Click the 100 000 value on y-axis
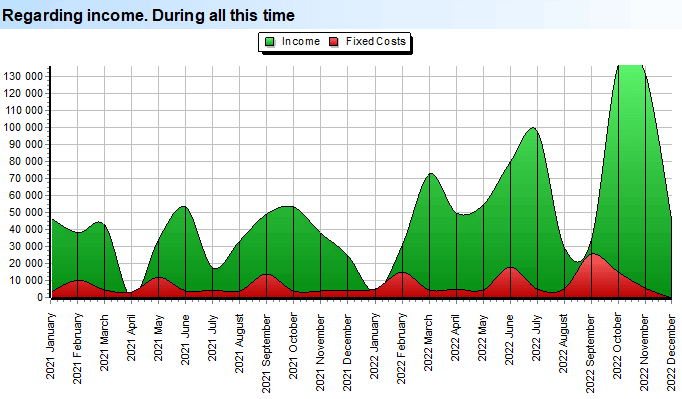 point(23,127)
